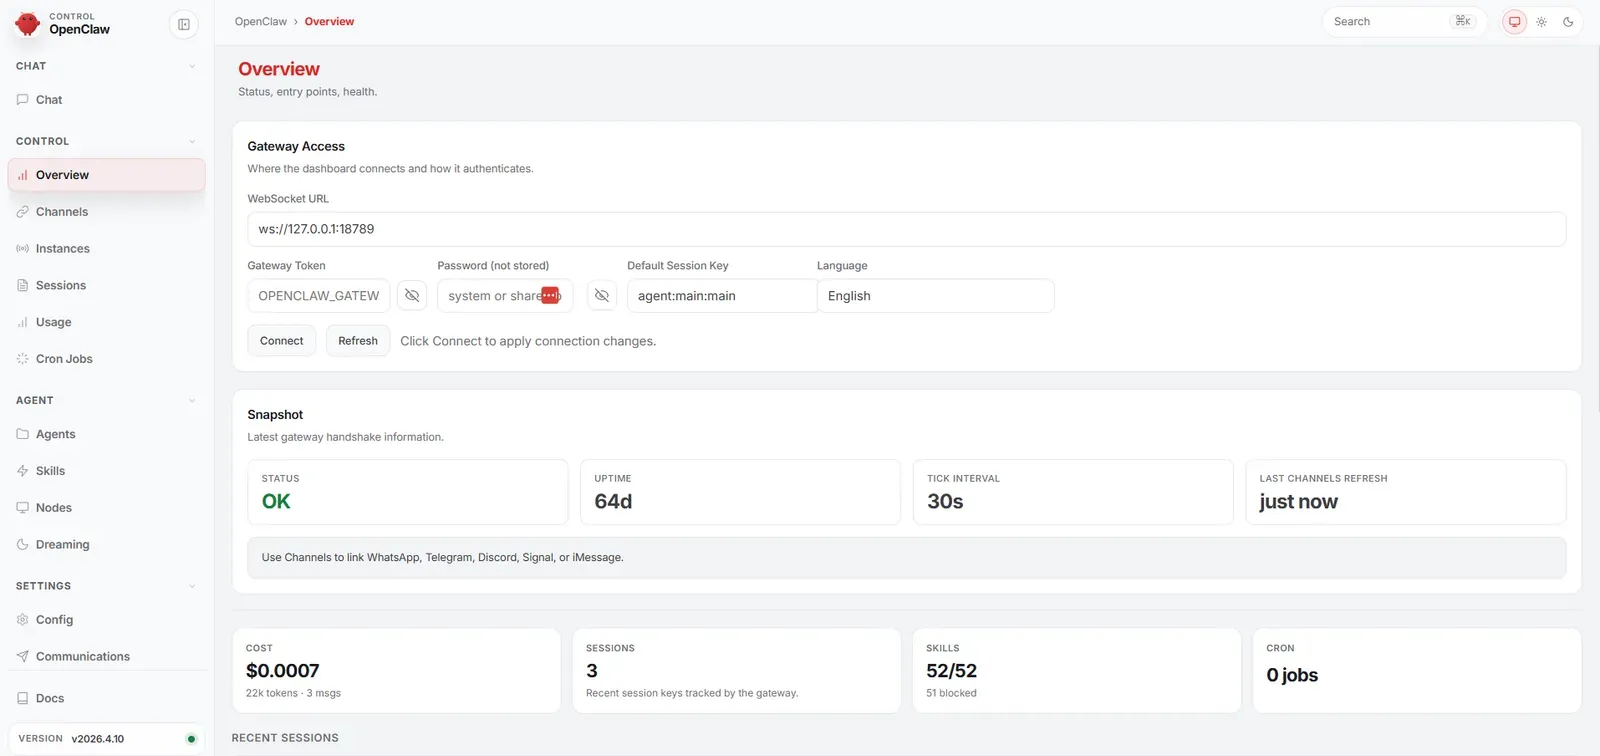Viewport: 1600px width, 756px height.
Task: Click the Agents folder icon
Action: [x=22, y=434]
